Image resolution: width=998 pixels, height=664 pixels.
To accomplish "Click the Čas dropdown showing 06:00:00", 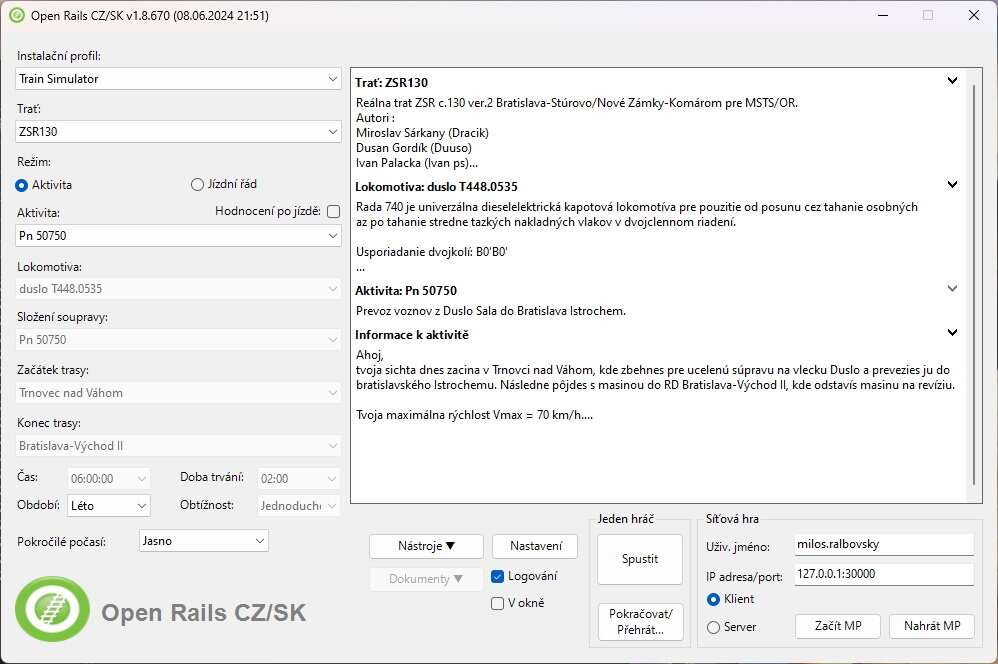I will pos(109,478).
